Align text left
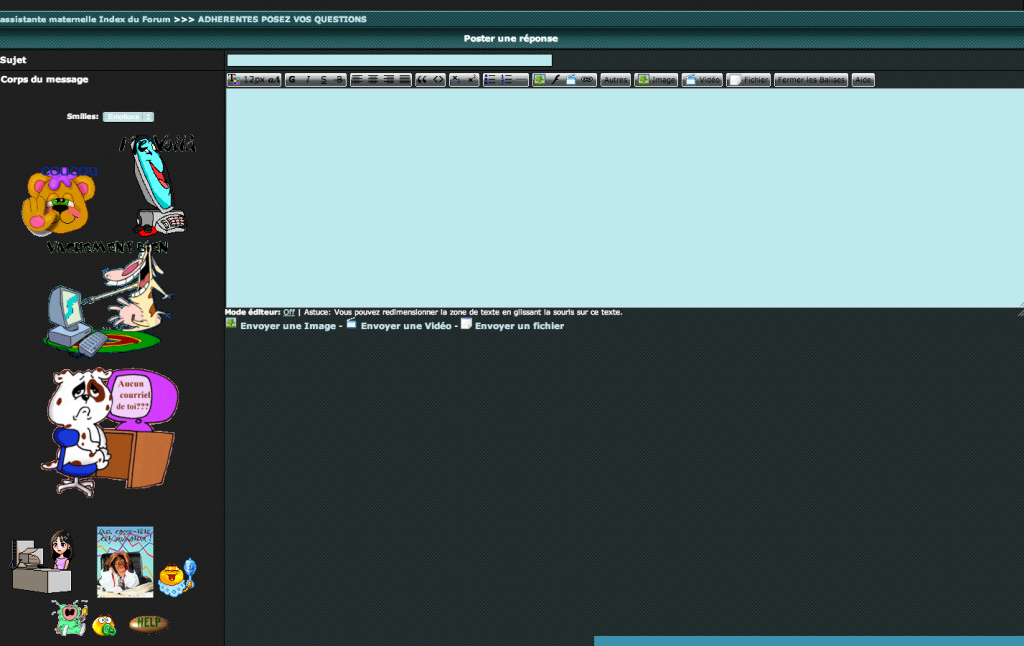This screenshot has width=1024, height=646. pyautogui.click(x=357, y=80)
